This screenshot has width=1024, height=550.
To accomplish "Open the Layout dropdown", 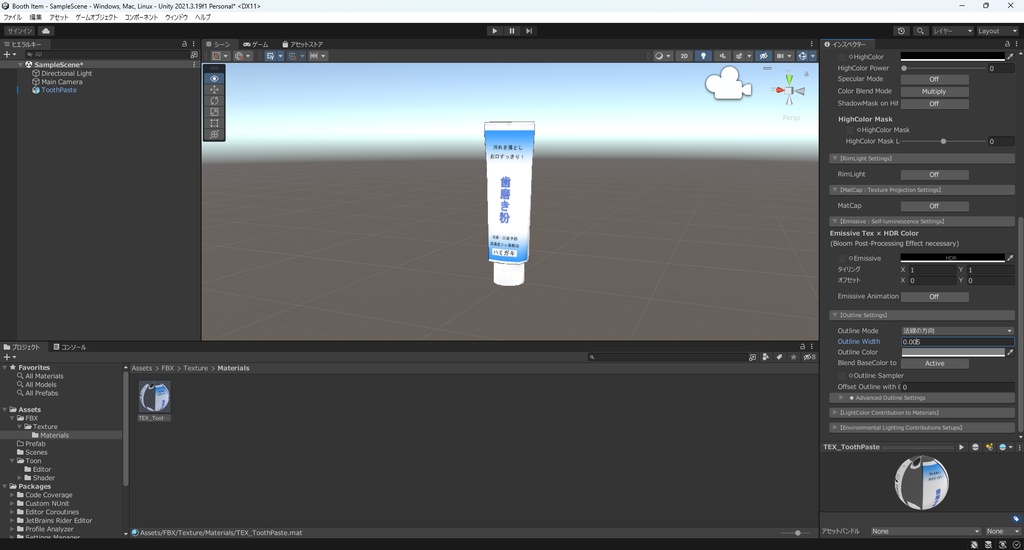I will (x=997, y=31).
